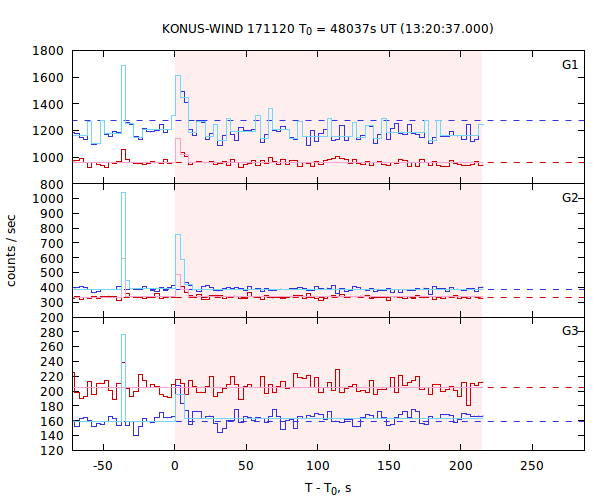Click the 240 tick label in G3
The width and height of the screenshot is (600, 500).
[x=52, y=362]
